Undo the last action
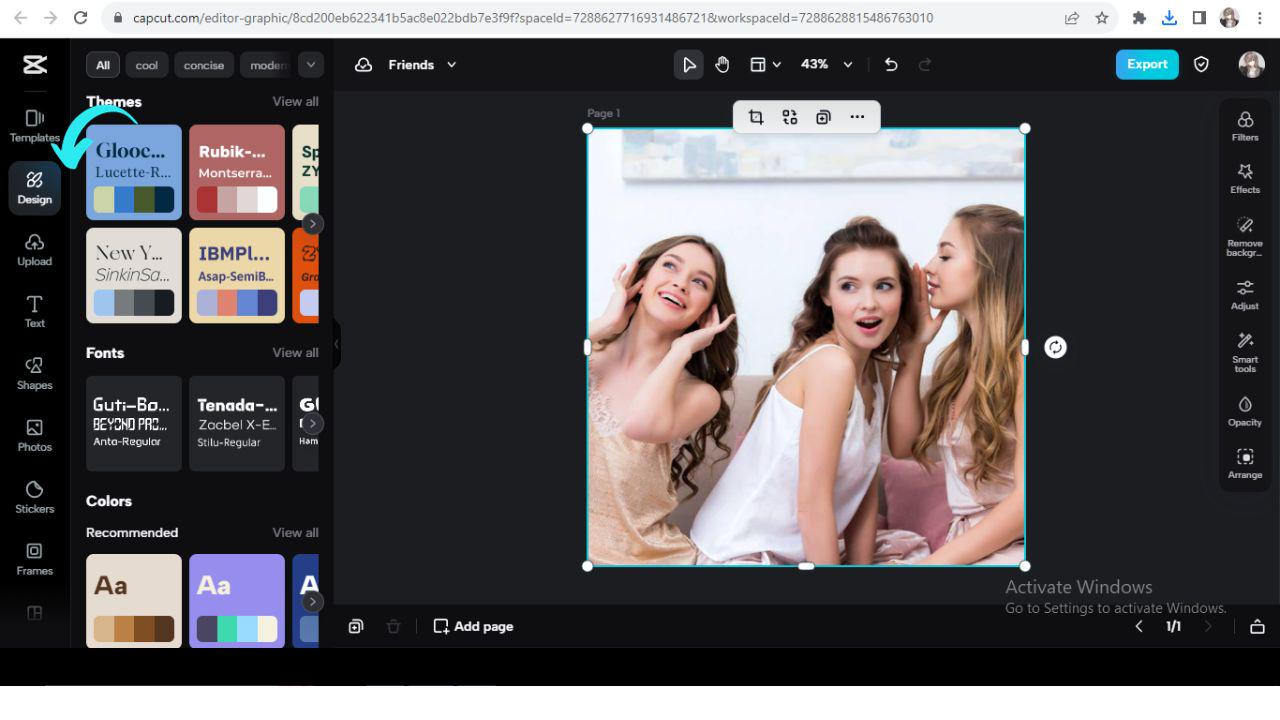This screenshot has width=1280, height=720. tap(890, 64)
